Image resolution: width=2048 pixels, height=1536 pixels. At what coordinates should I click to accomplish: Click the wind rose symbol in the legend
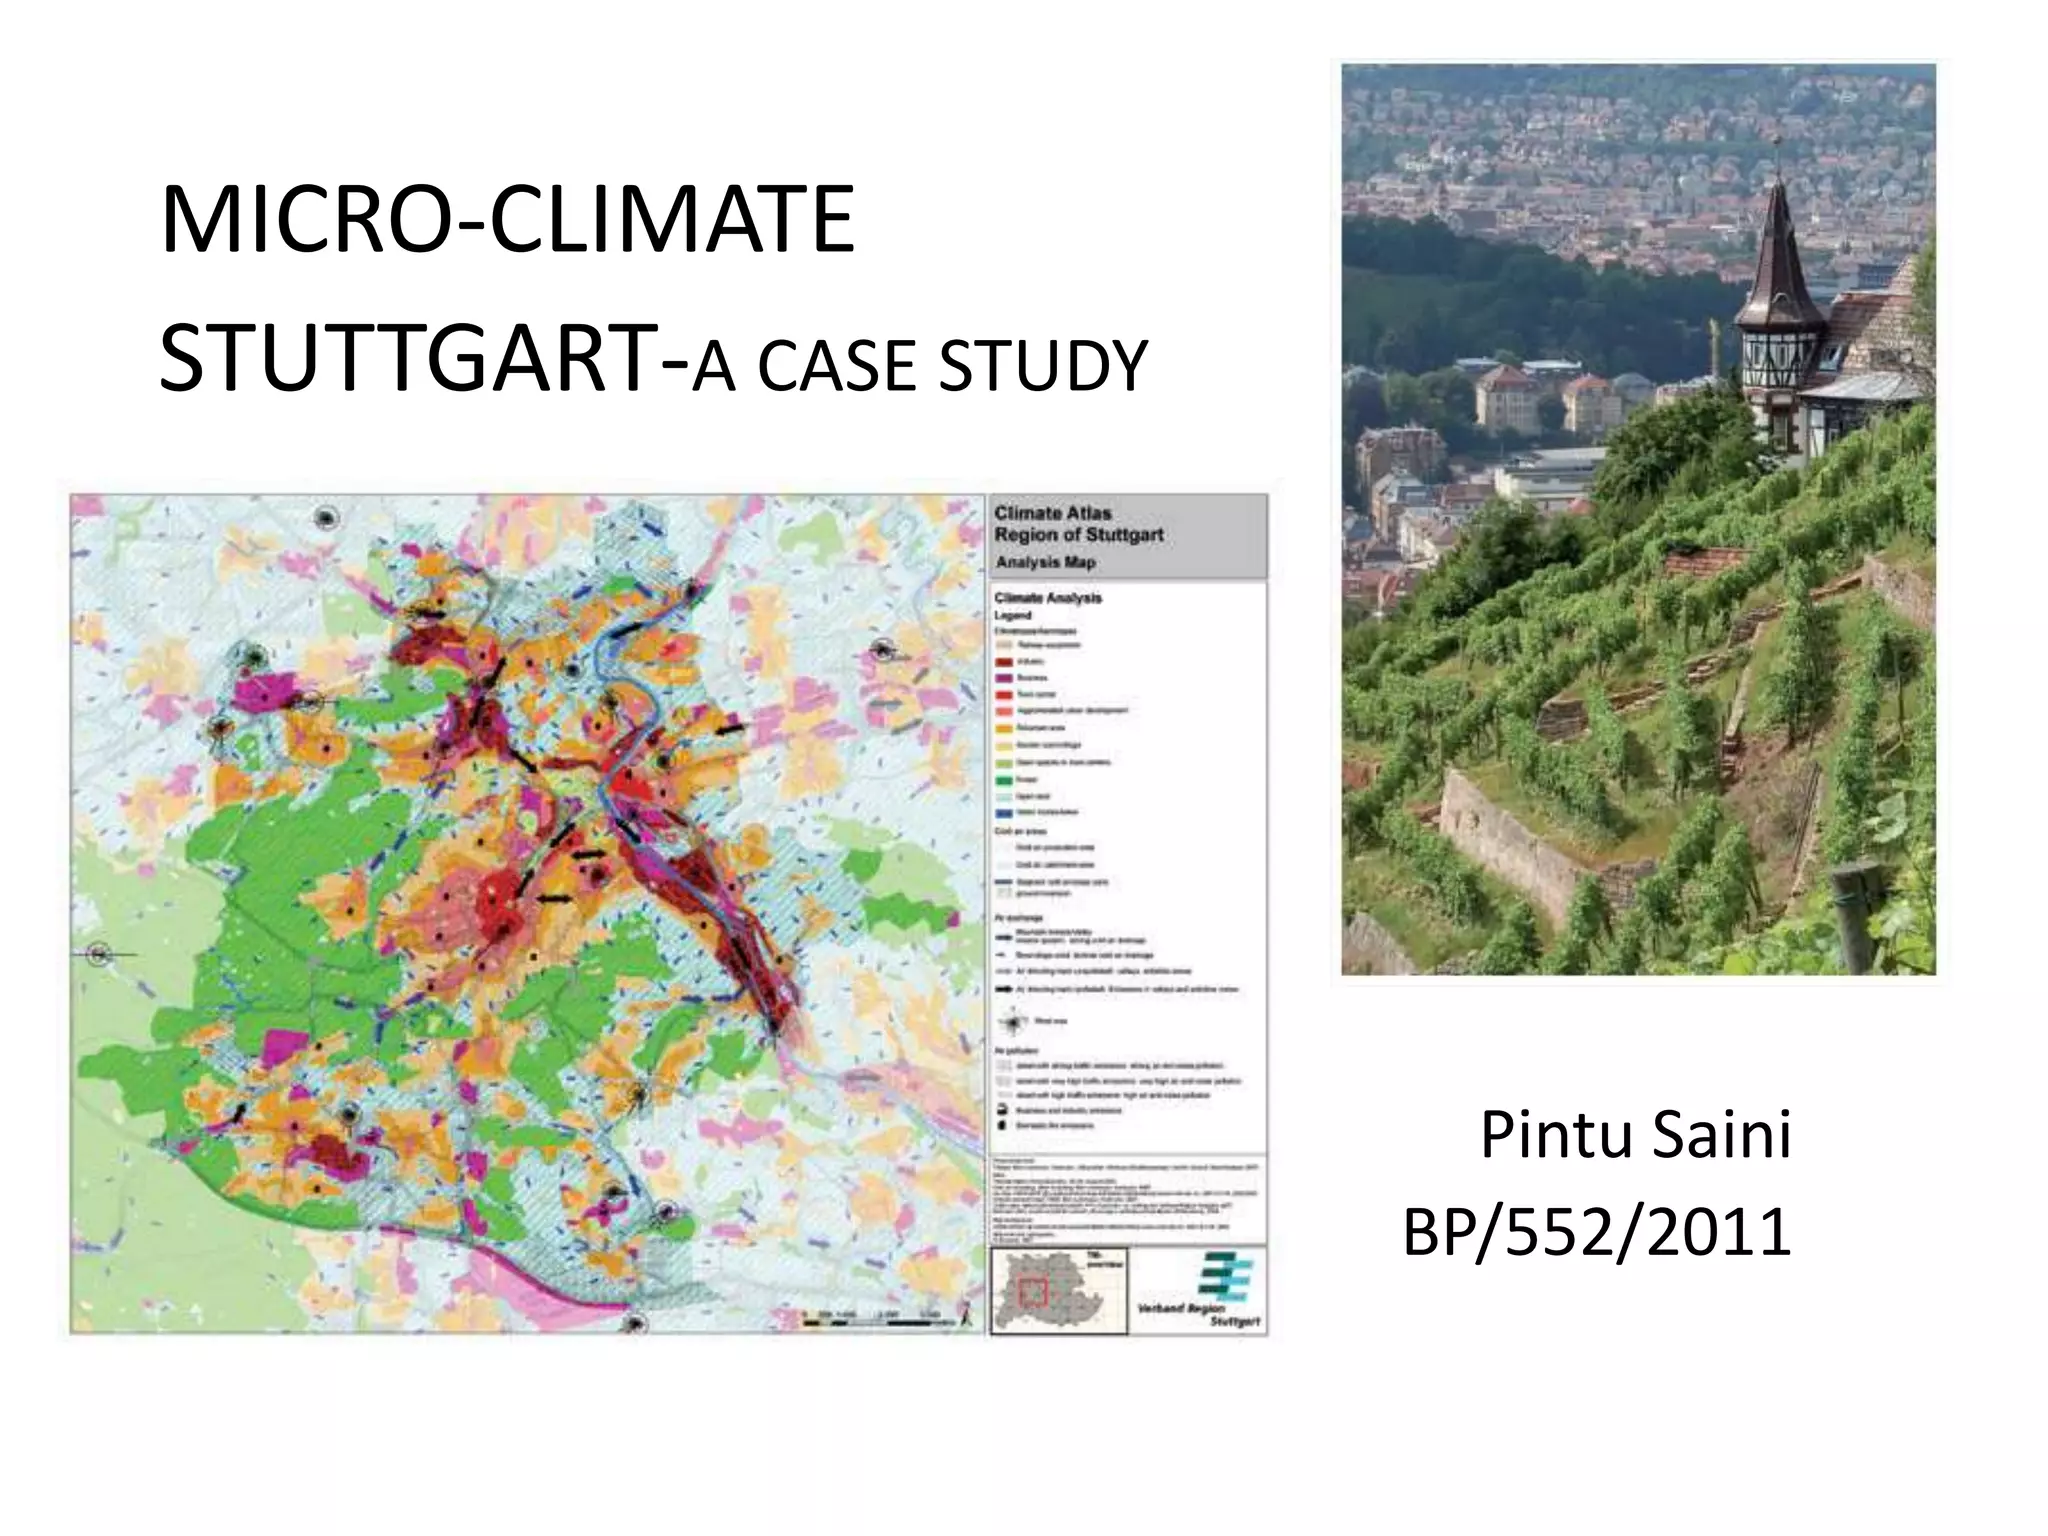(1014, 1022)
